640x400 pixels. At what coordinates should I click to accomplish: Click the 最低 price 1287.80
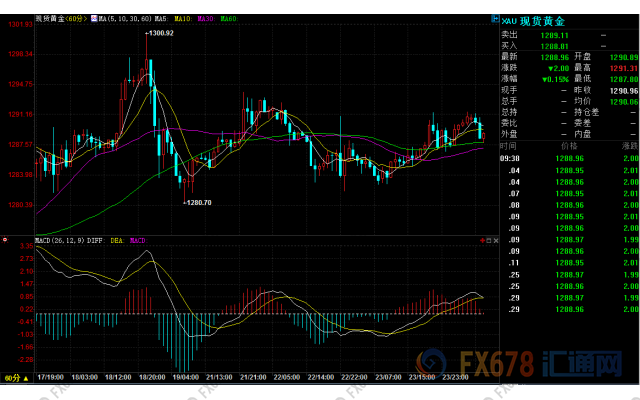(x=624, y=79)
